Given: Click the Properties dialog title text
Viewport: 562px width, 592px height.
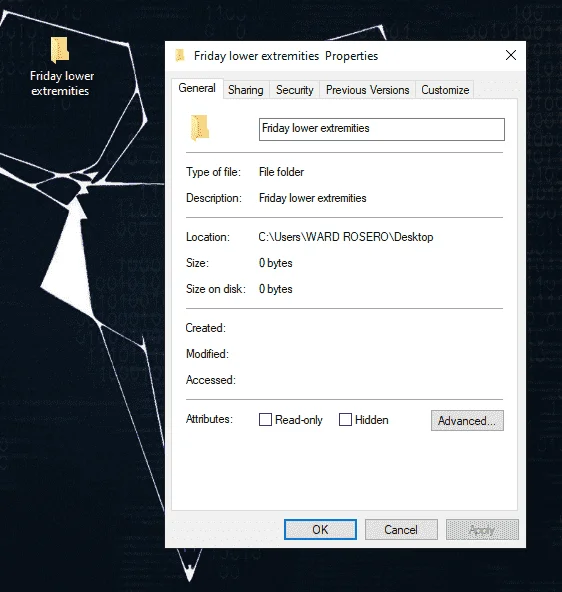Looking at the screenshot, I should coord(286,56).
